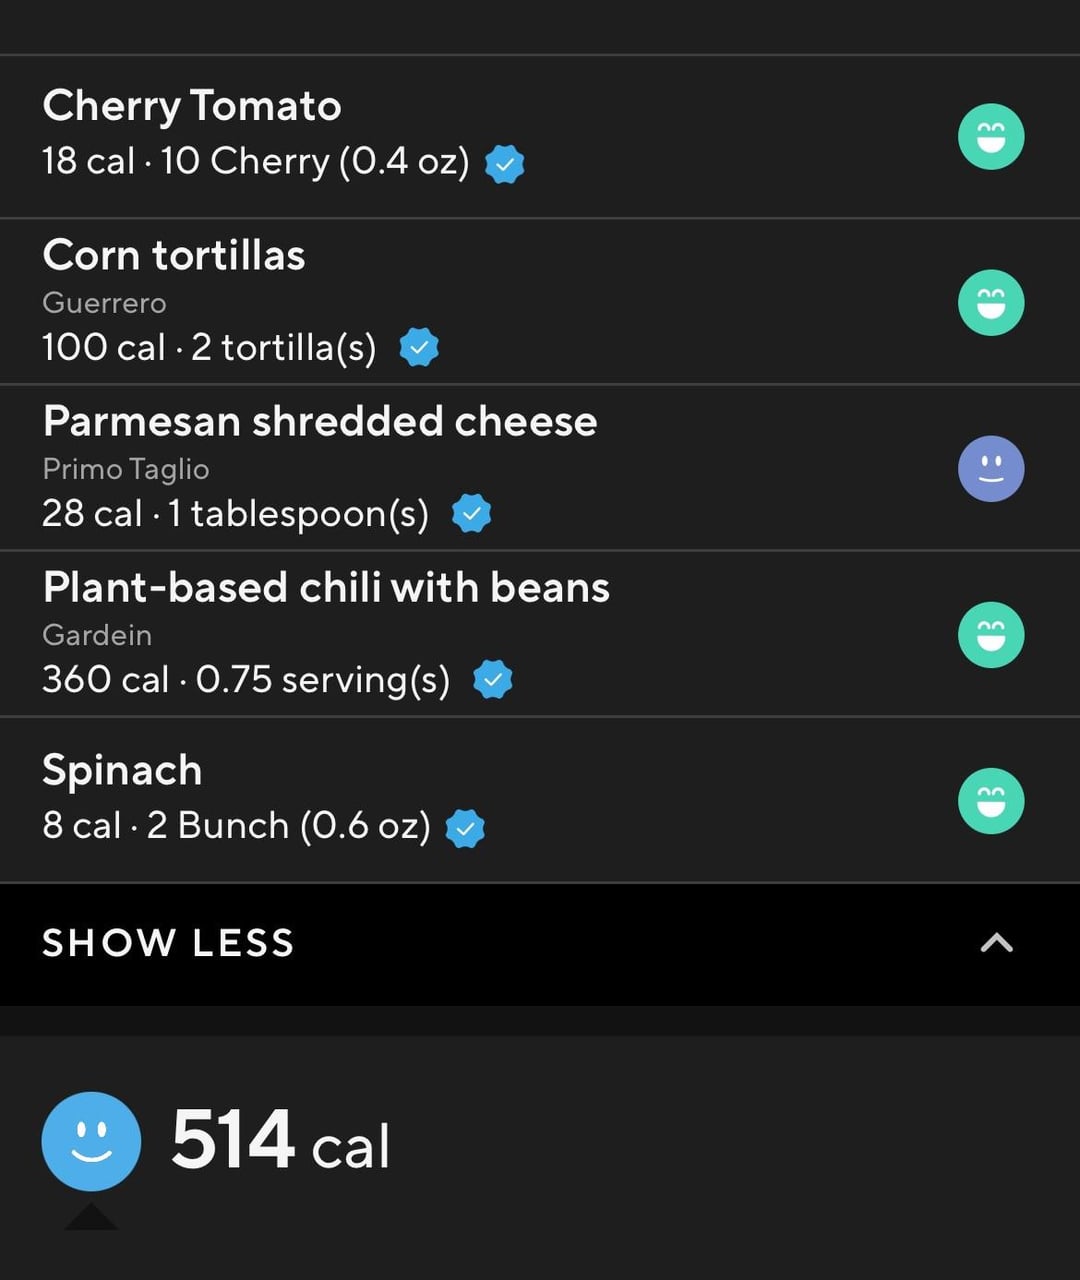Tap the Guerrero brand label

tap(104, 303)
